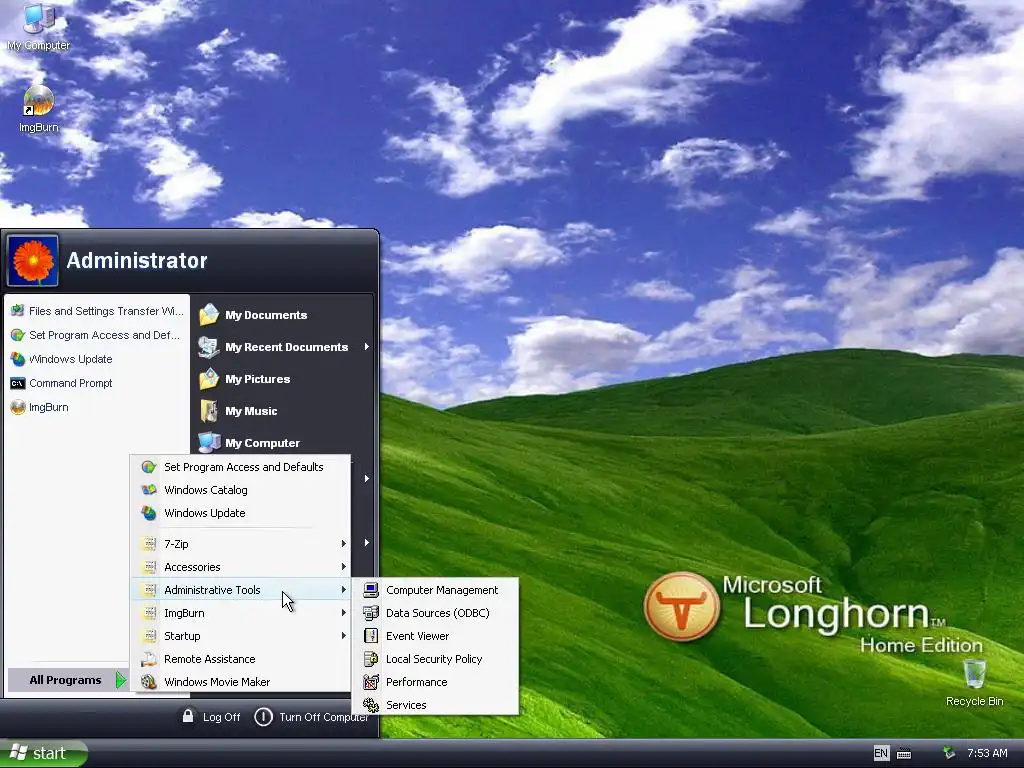The image size is (1024, 768).
Task: Expand the 7-Zip submenu arrow
Action: coord(344,544)
